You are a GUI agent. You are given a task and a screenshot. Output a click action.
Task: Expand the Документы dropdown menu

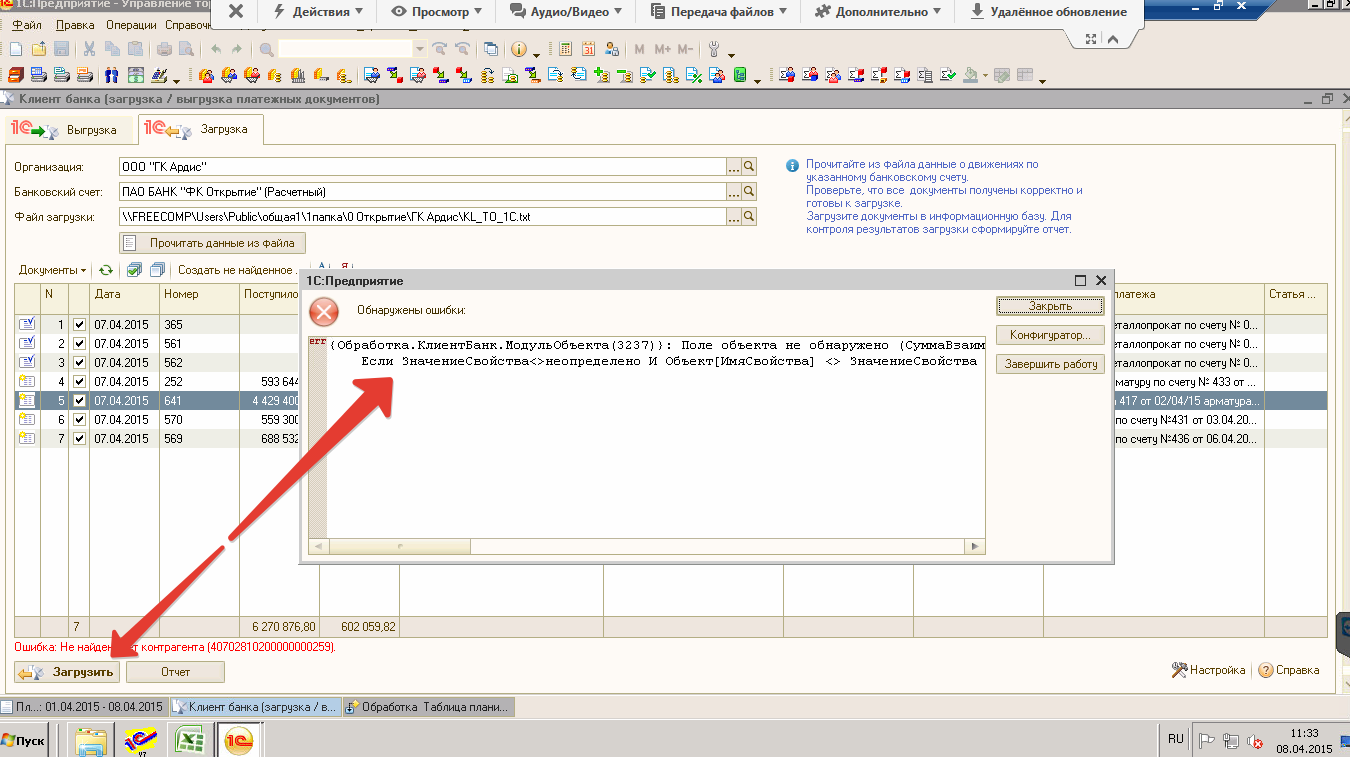pyautogui.click(x=52, y=270)
